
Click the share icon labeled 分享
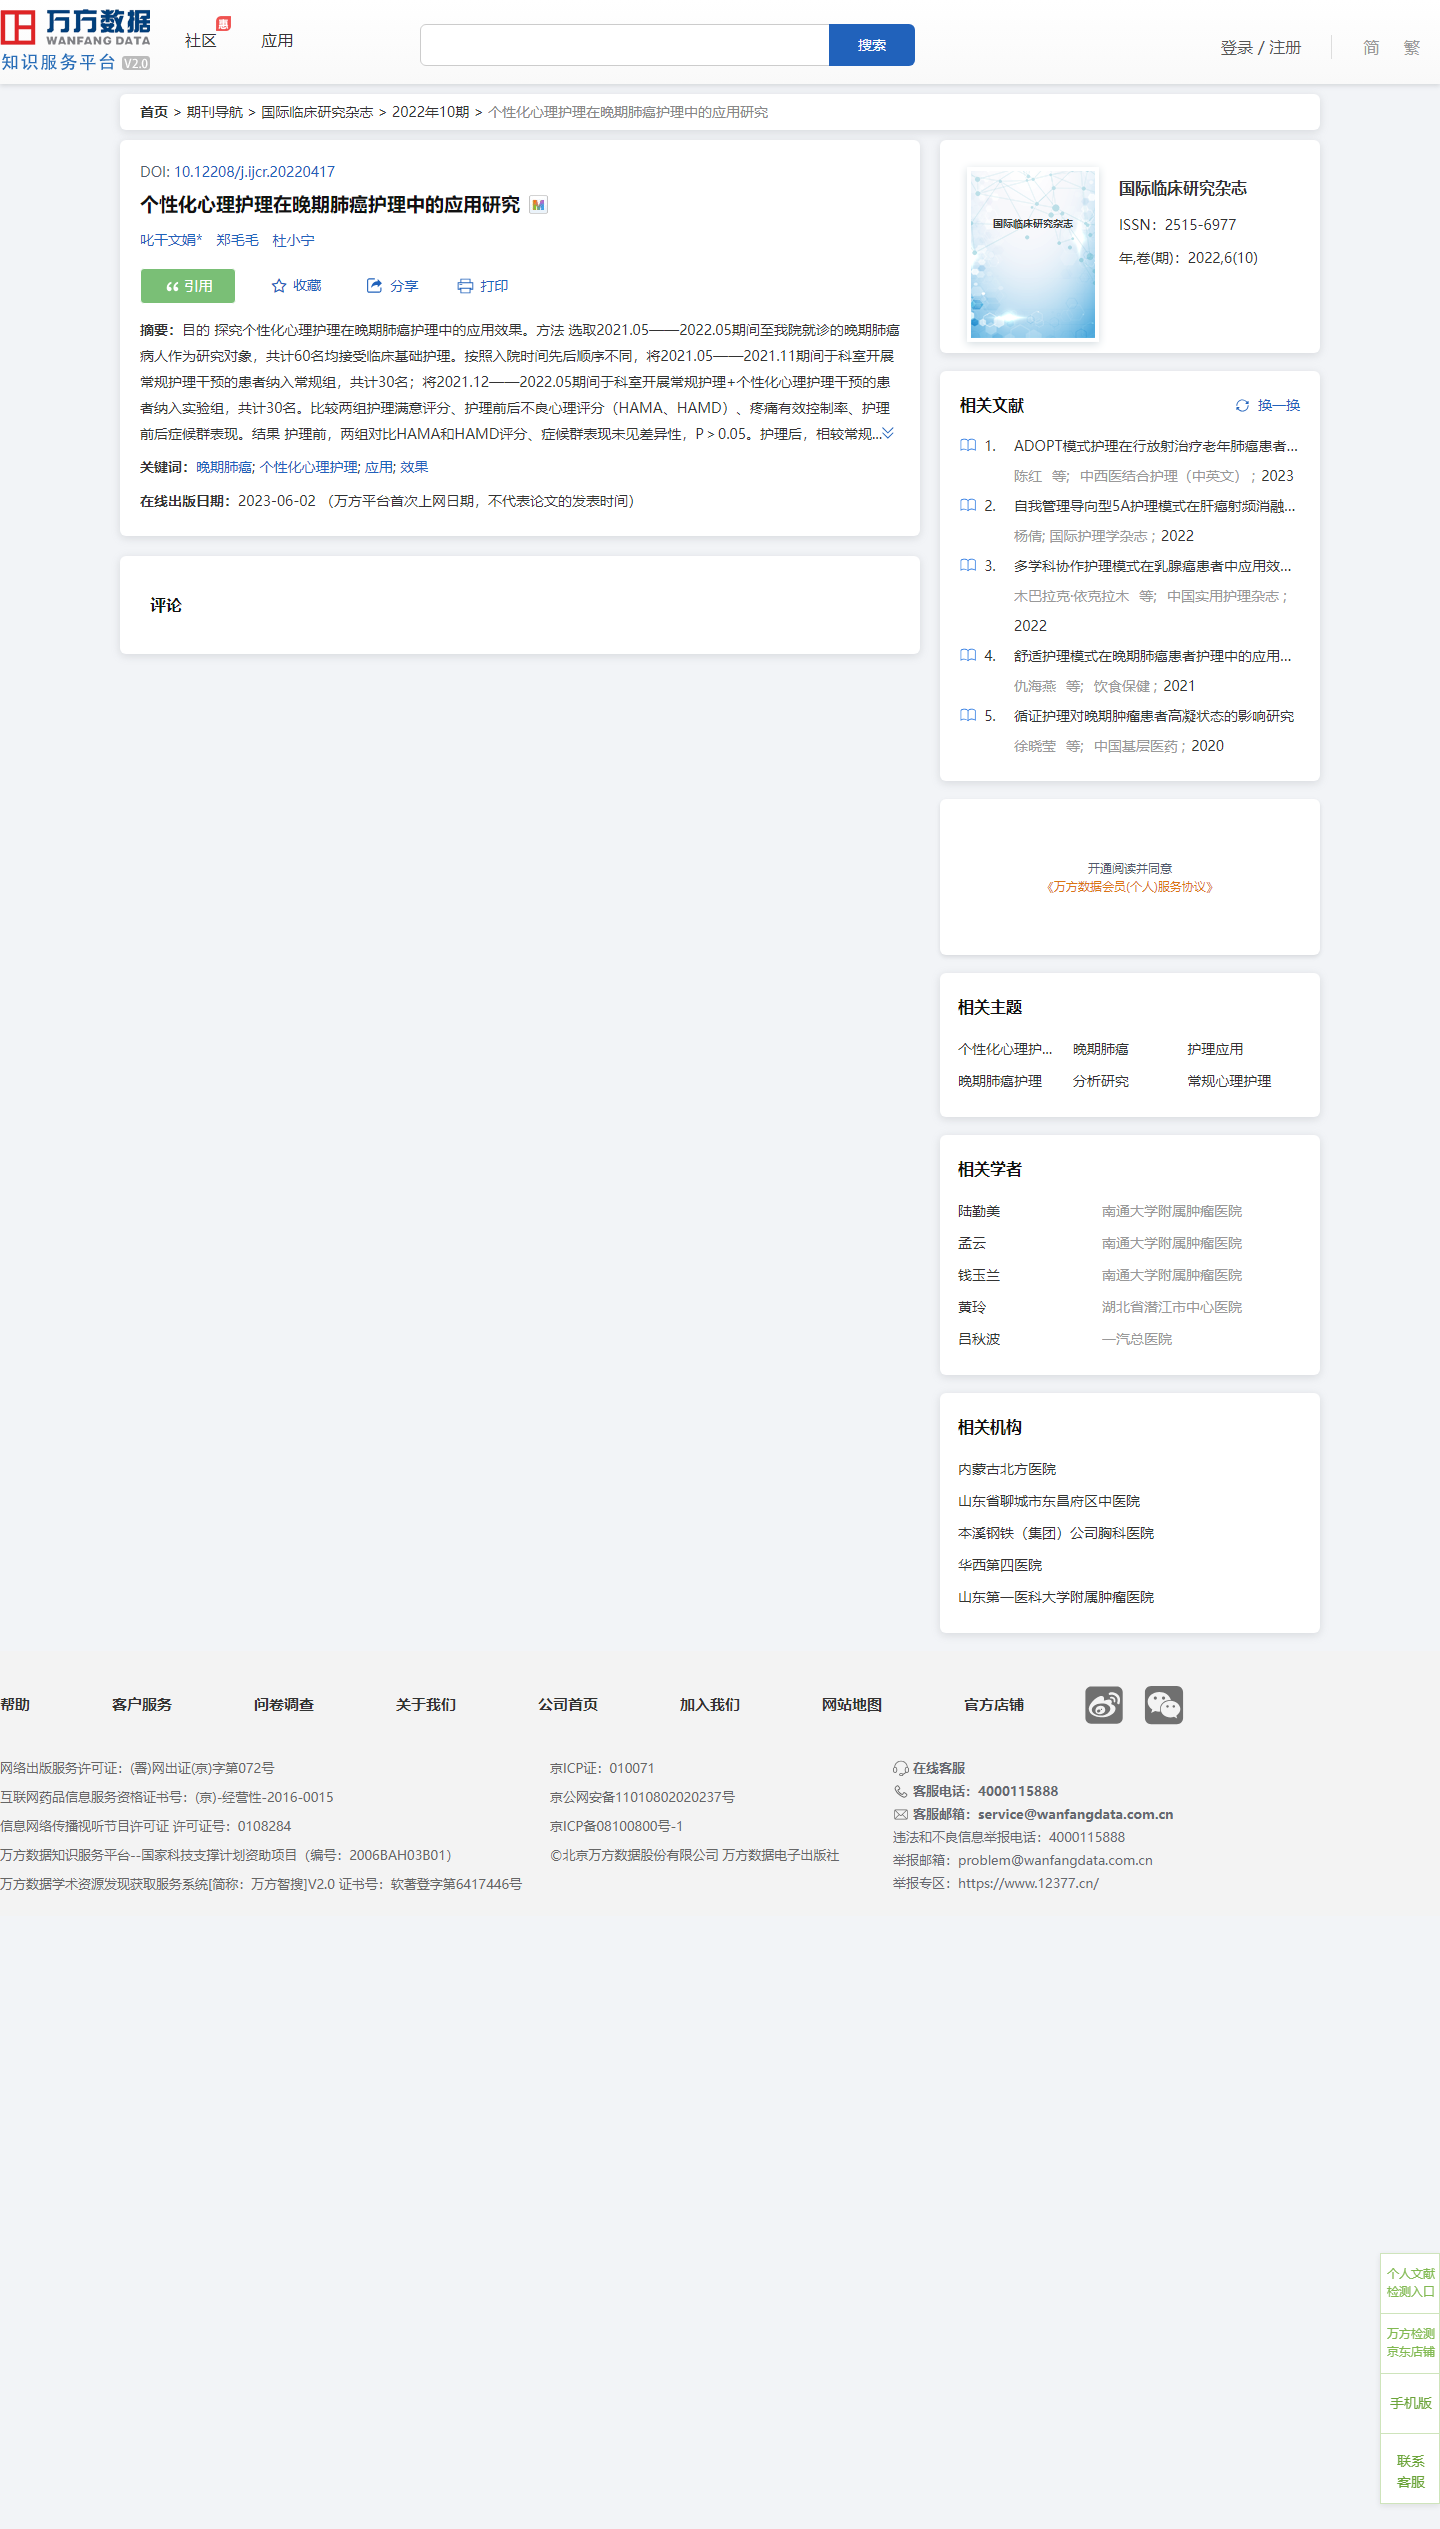point(374,286)
